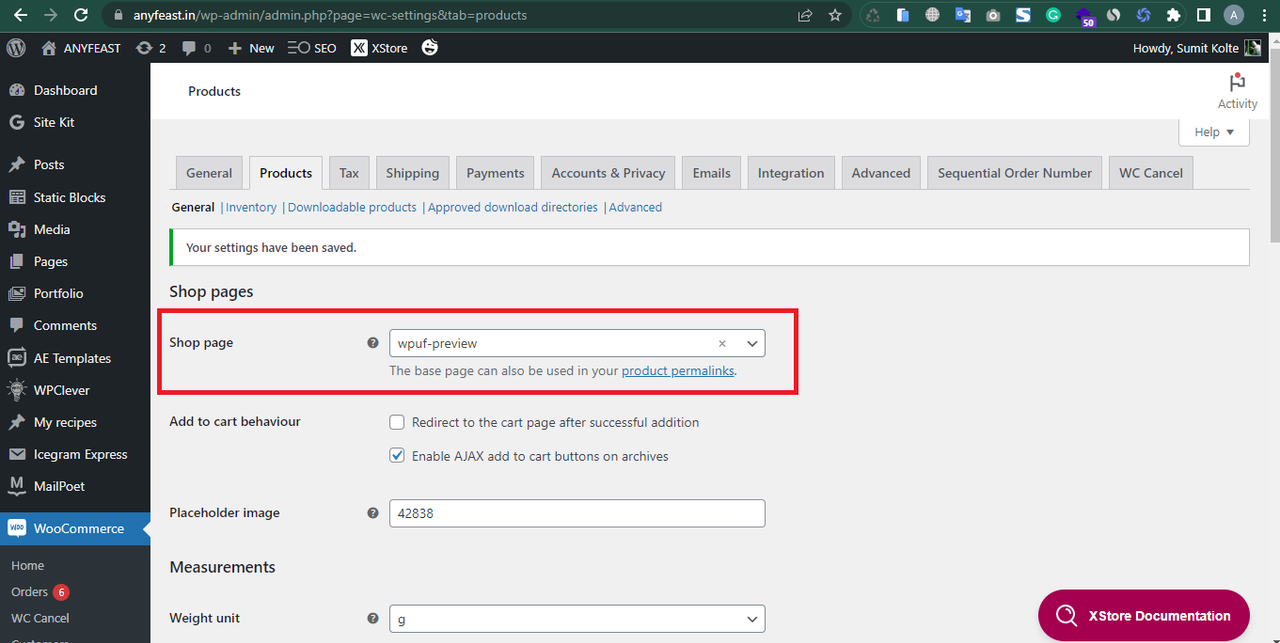
Task: Open Howdy, Sumit Kolte profile menu
Action: click(x=1197, y=47)
